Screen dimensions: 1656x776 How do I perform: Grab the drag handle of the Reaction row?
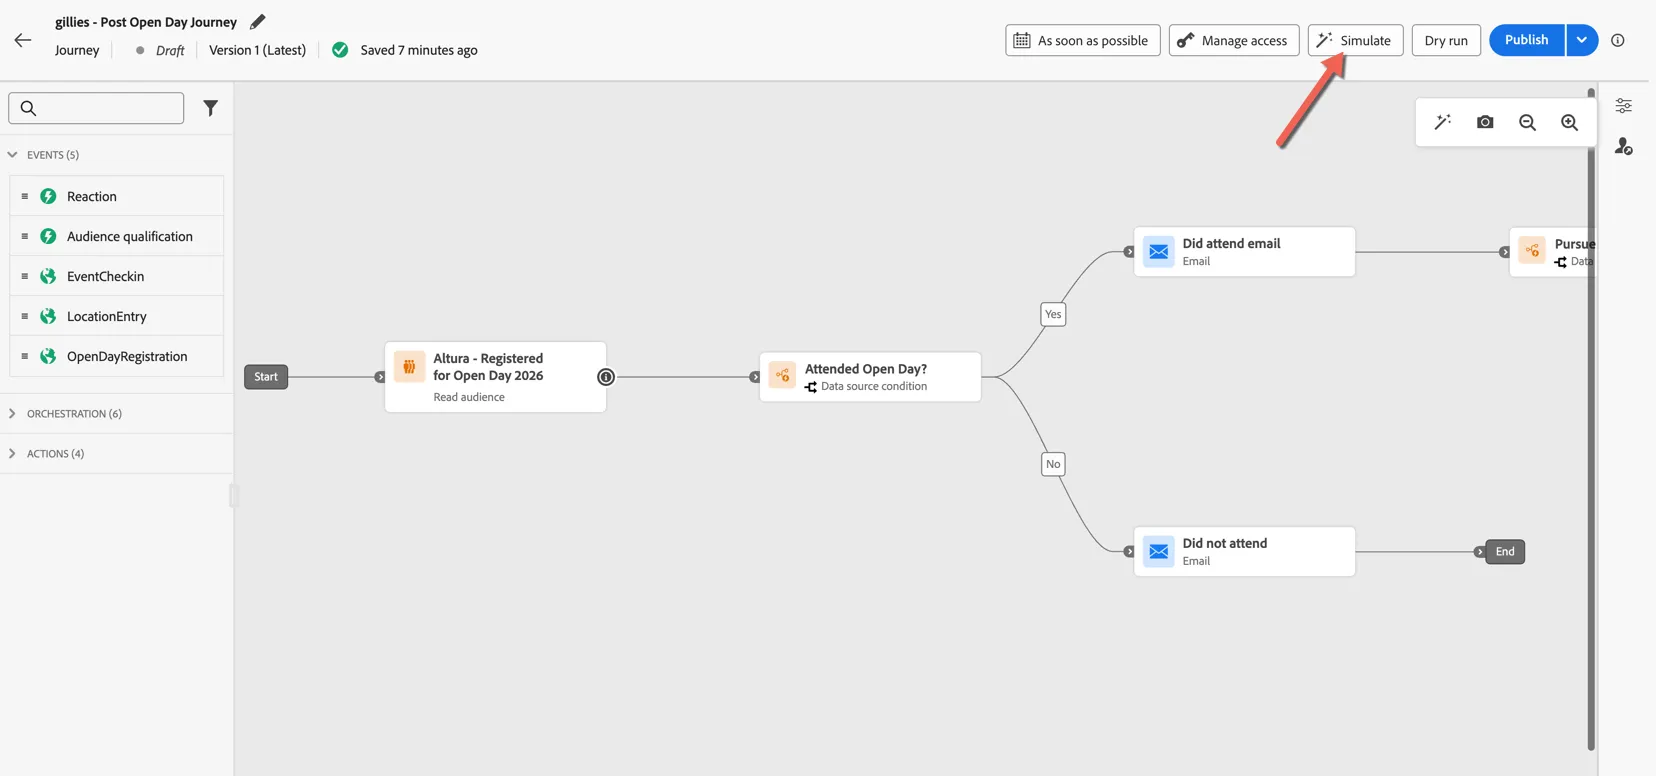tap(25, 196)
